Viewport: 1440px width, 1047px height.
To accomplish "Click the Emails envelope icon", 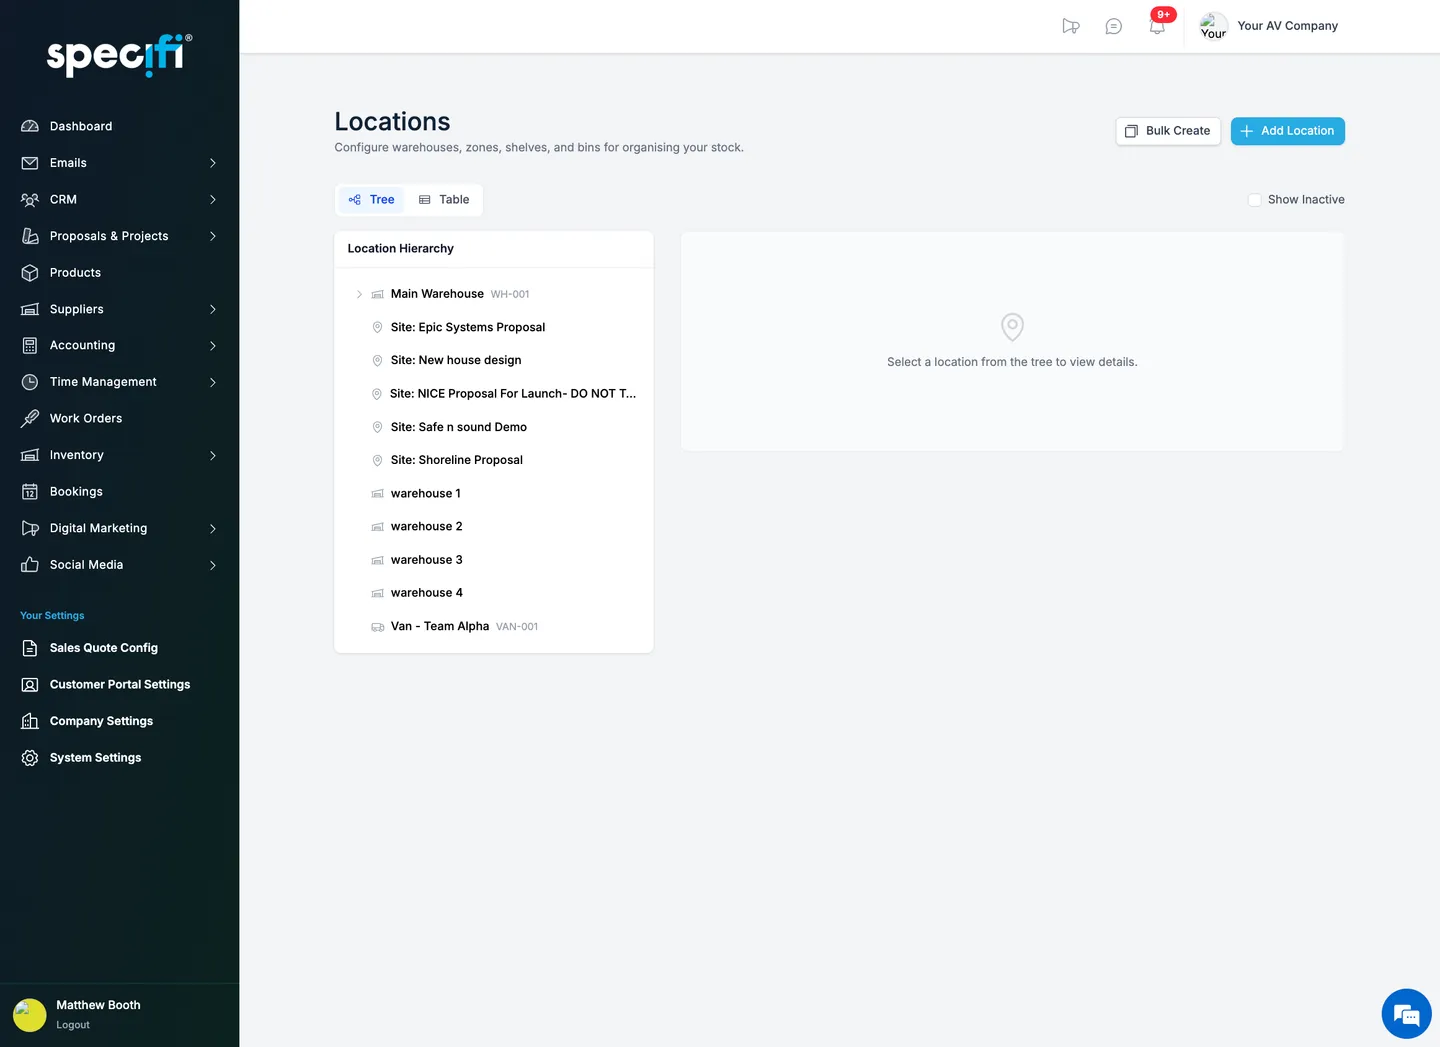I will 30,163.
